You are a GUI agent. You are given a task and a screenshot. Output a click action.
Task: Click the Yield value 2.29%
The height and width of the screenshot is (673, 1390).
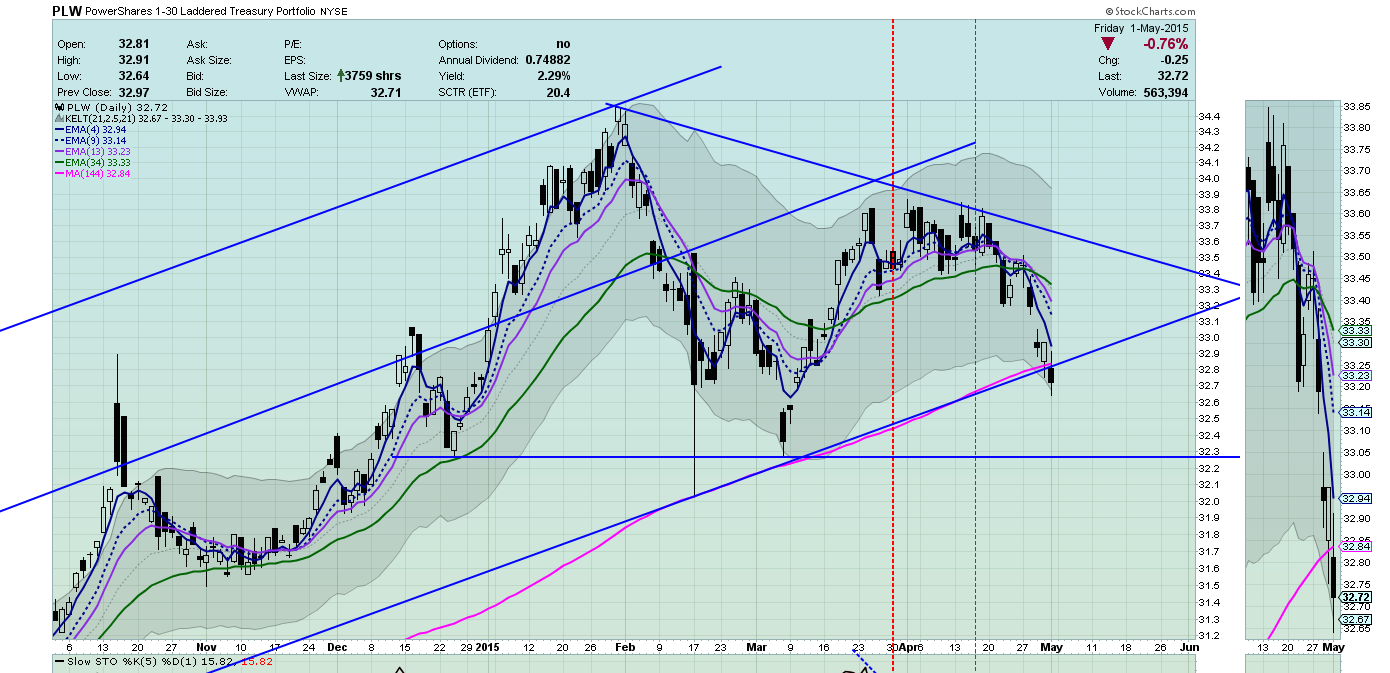[x=554, y=76]
